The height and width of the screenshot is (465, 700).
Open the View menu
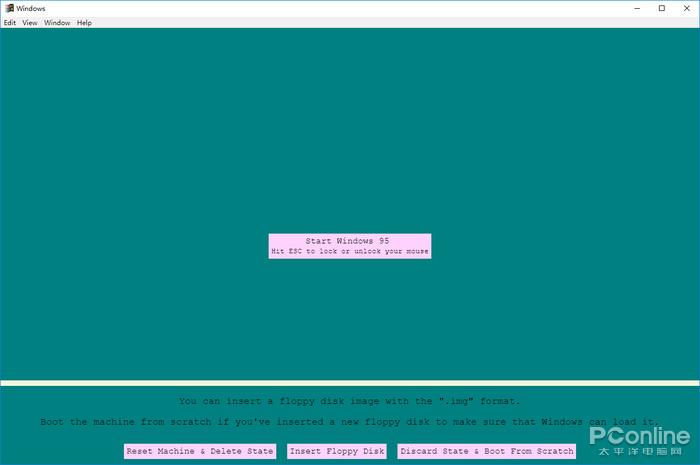point(30,23)
